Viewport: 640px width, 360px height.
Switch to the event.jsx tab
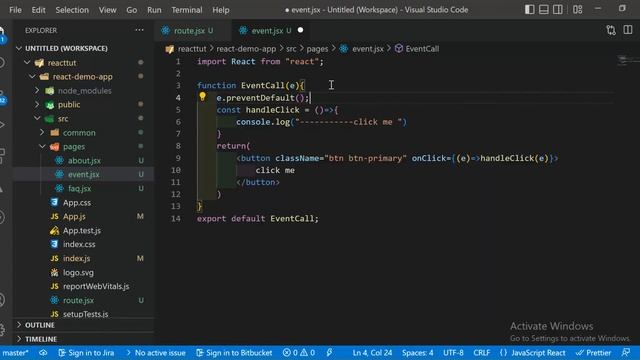coord(271,30)
